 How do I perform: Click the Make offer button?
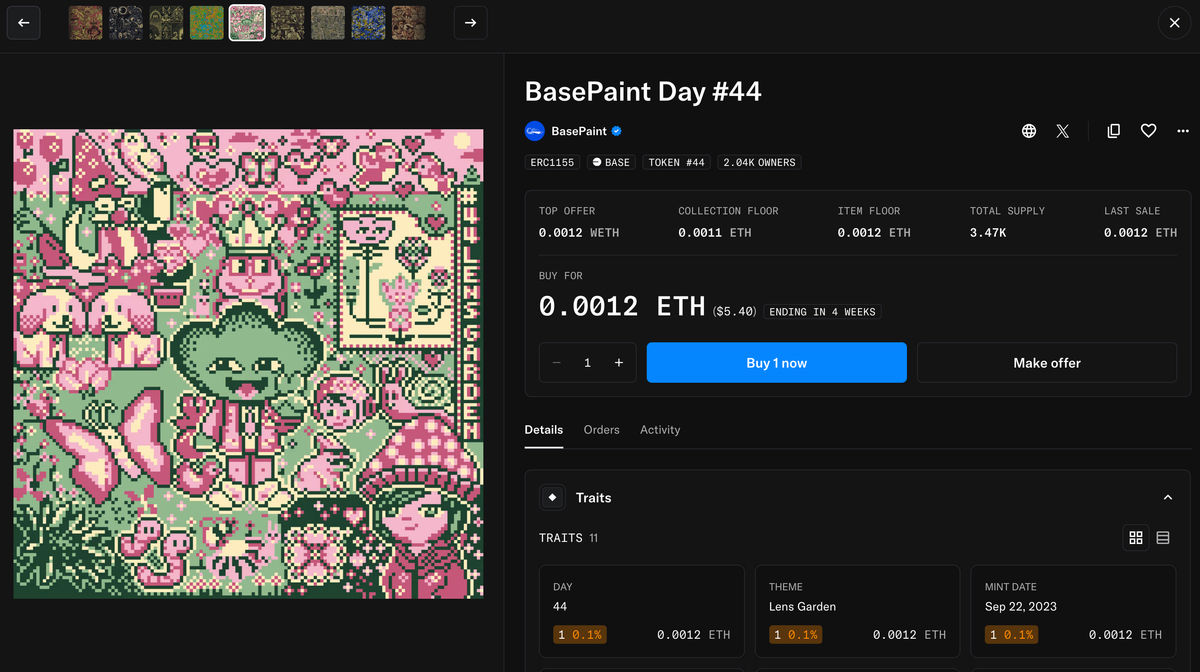click(x=1047, y=363)
